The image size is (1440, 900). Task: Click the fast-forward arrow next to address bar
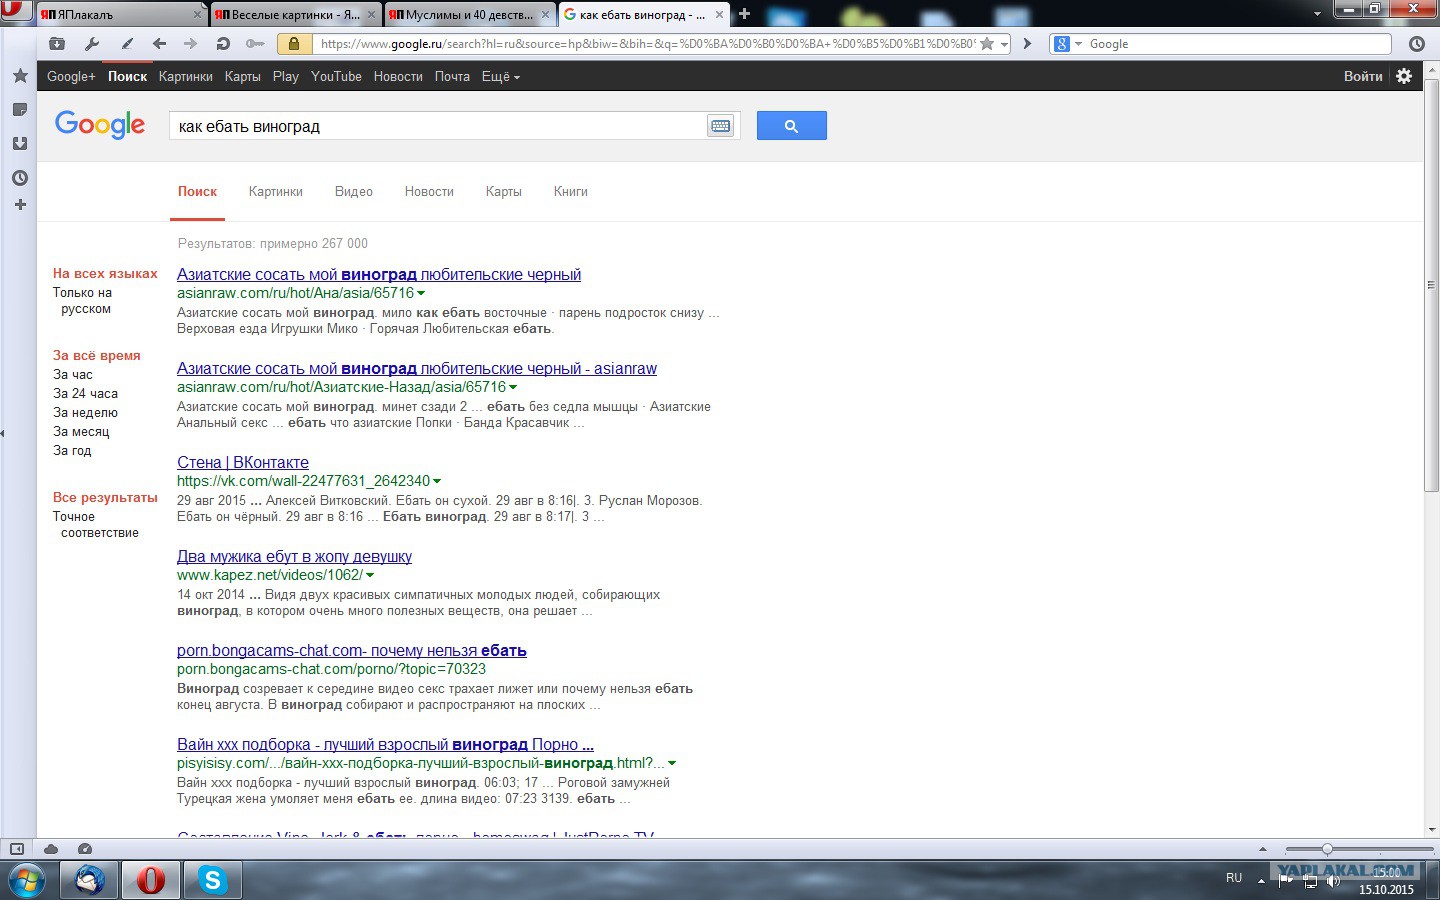[1027, 44]
